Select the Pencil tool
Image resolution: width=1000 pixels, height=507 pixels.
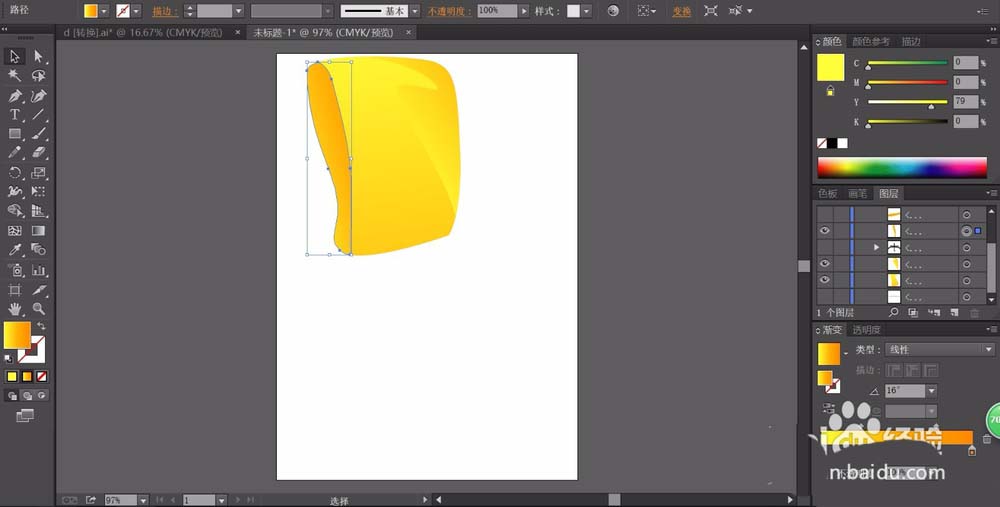[x=15, y=153]
